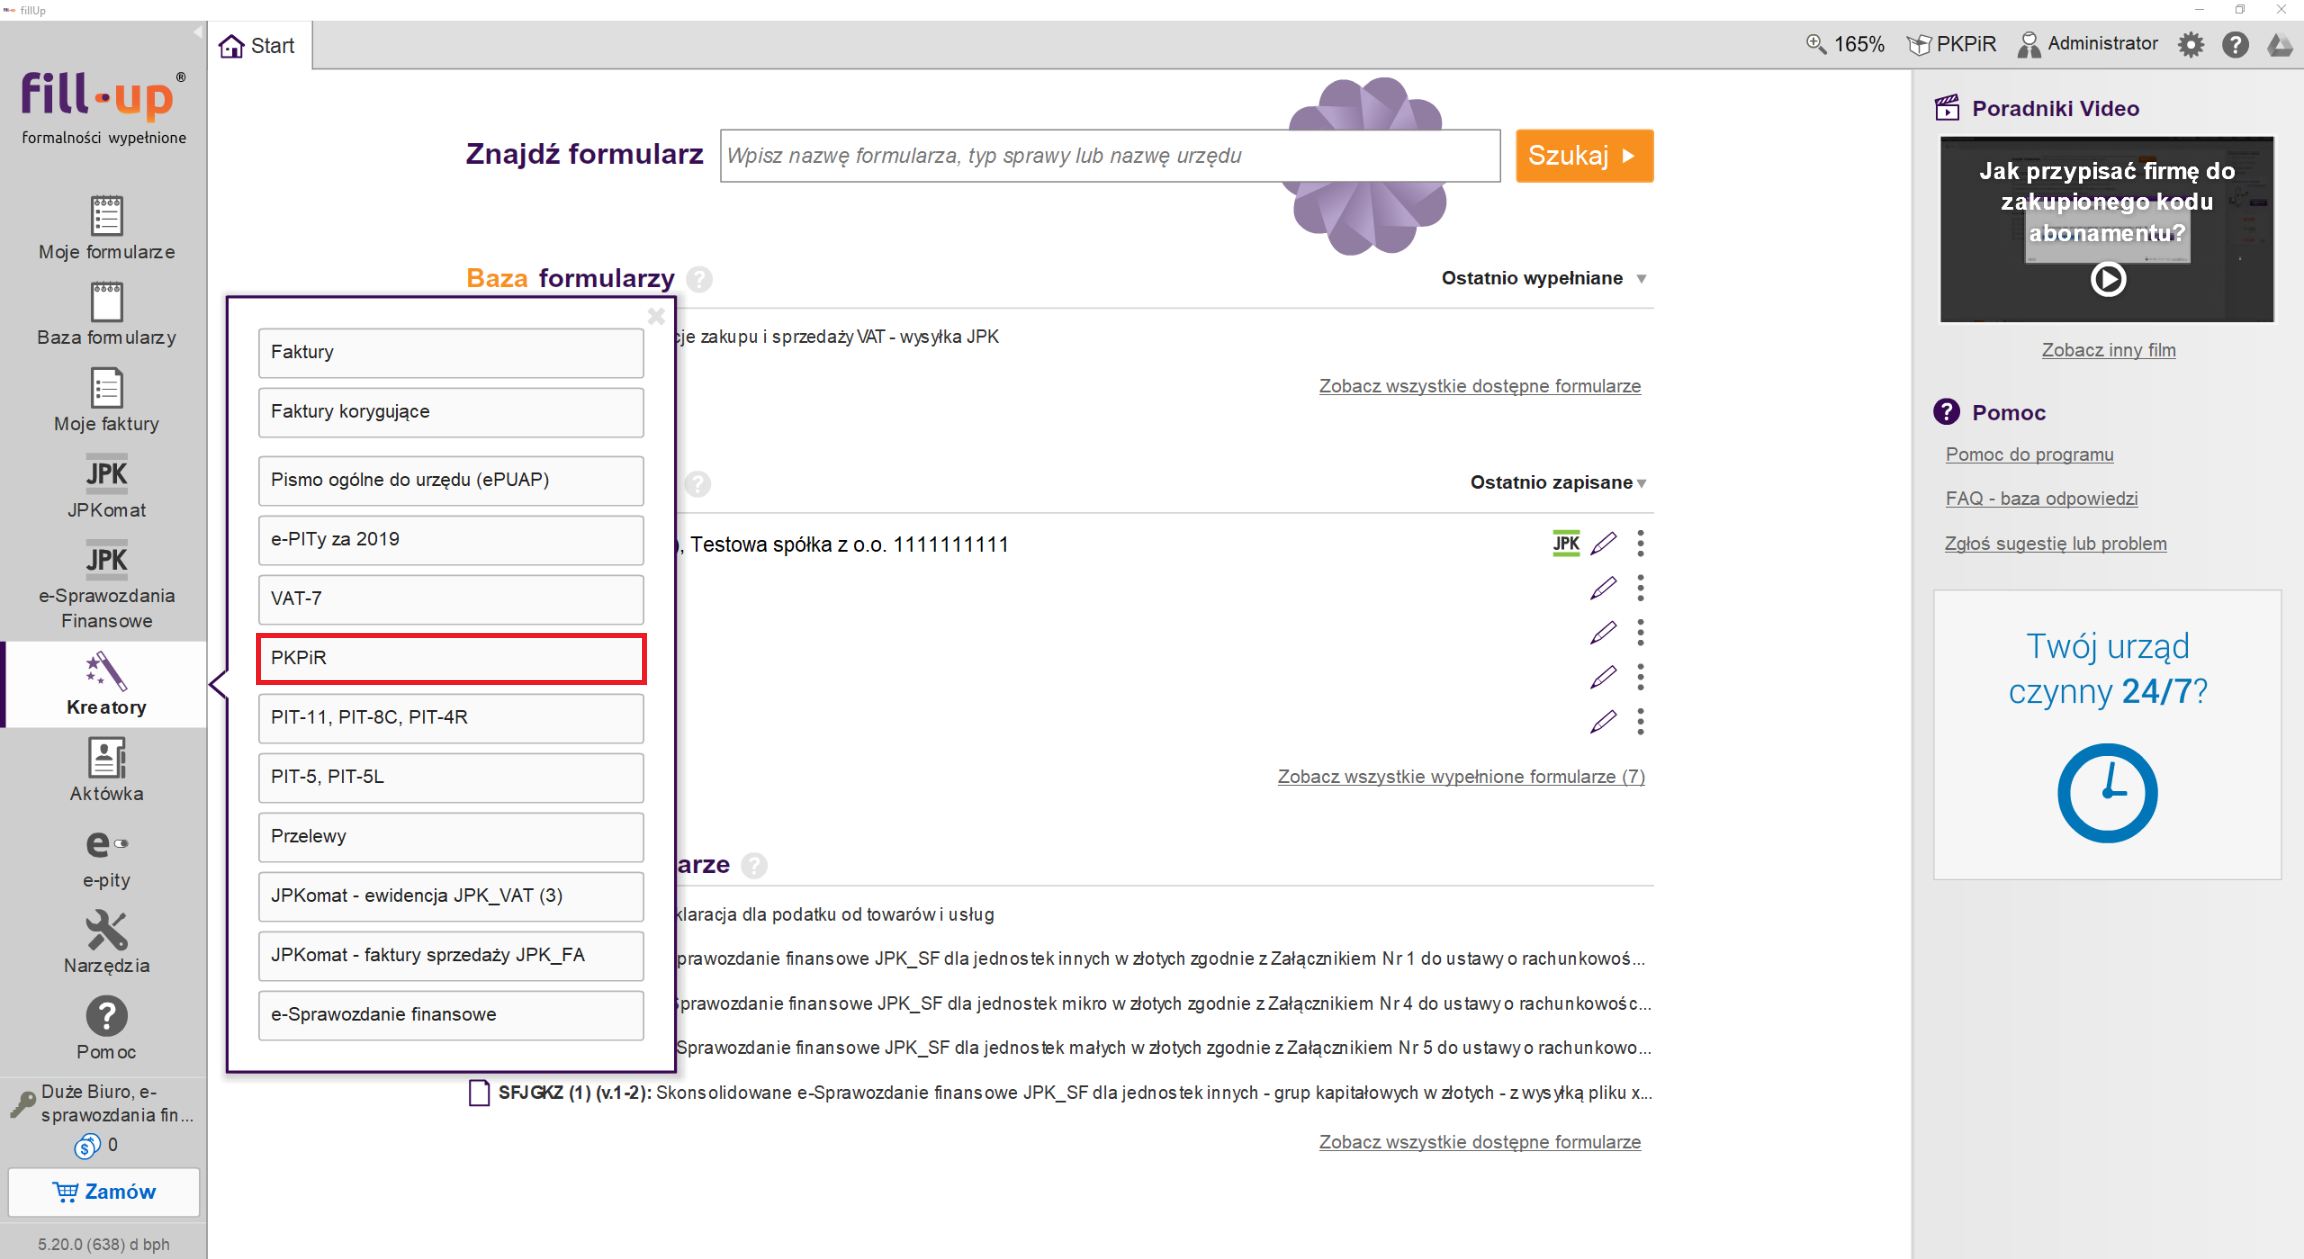Click the cloud drive icon in top bar
The height and width of the screenshot is (1259, 2304).
coord(2279,44)
